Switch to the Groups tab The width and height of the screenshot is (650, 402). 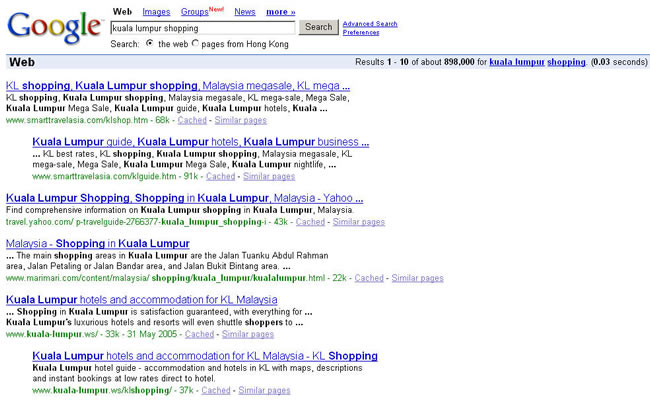pyautogui.click(x=195, y=12)
